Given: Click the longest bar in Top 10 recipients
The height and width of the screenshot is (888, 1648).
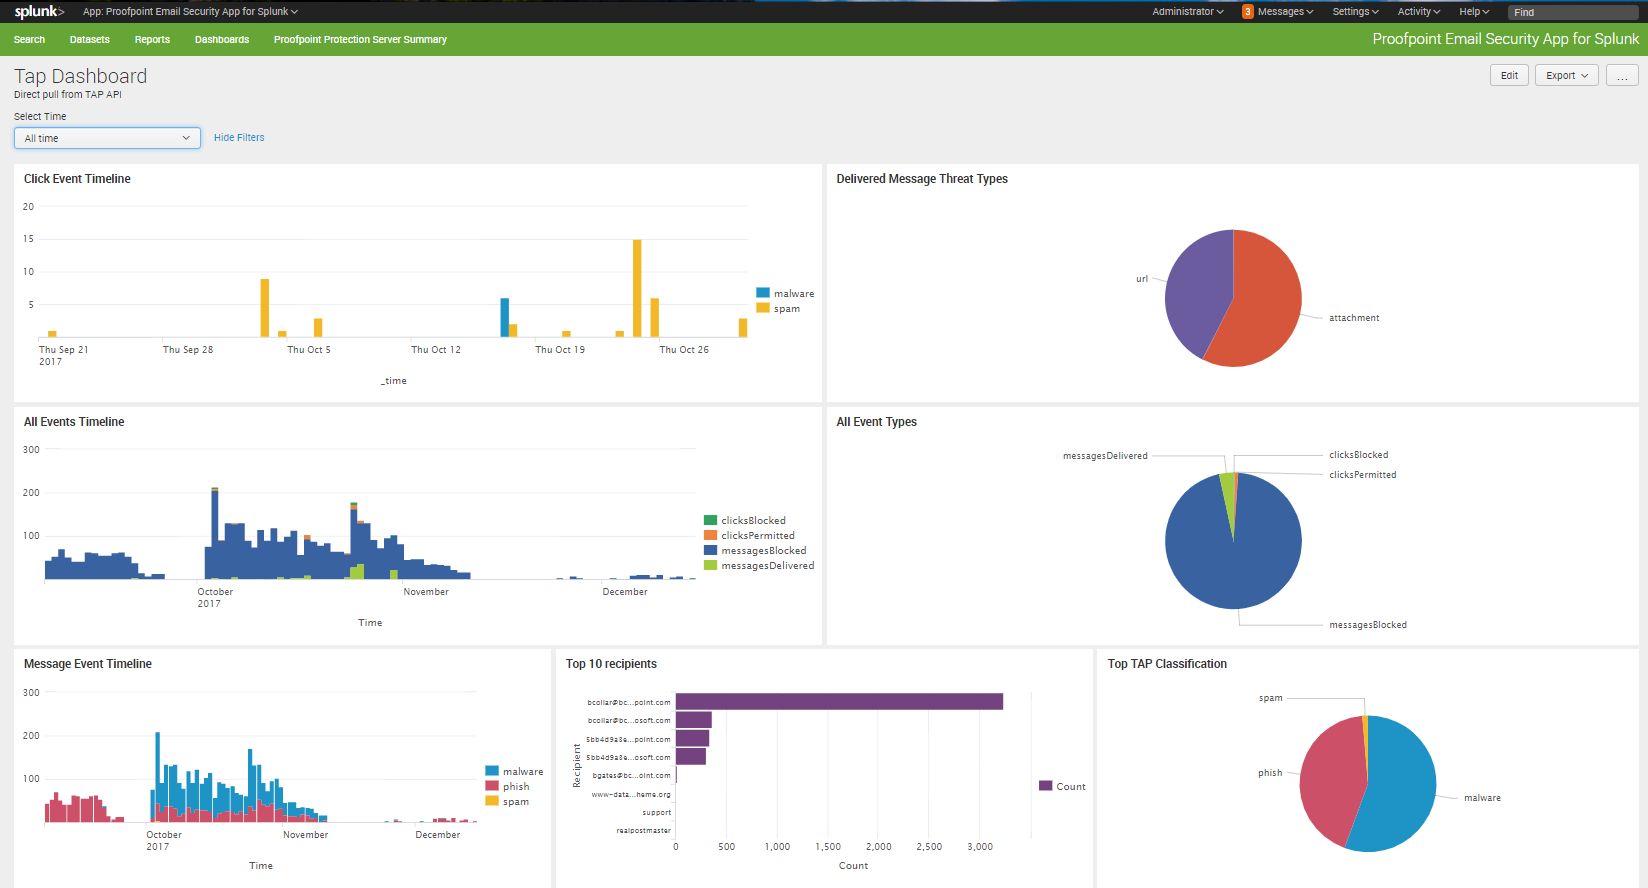Looking at the screenshot, I should click(839, 702).
